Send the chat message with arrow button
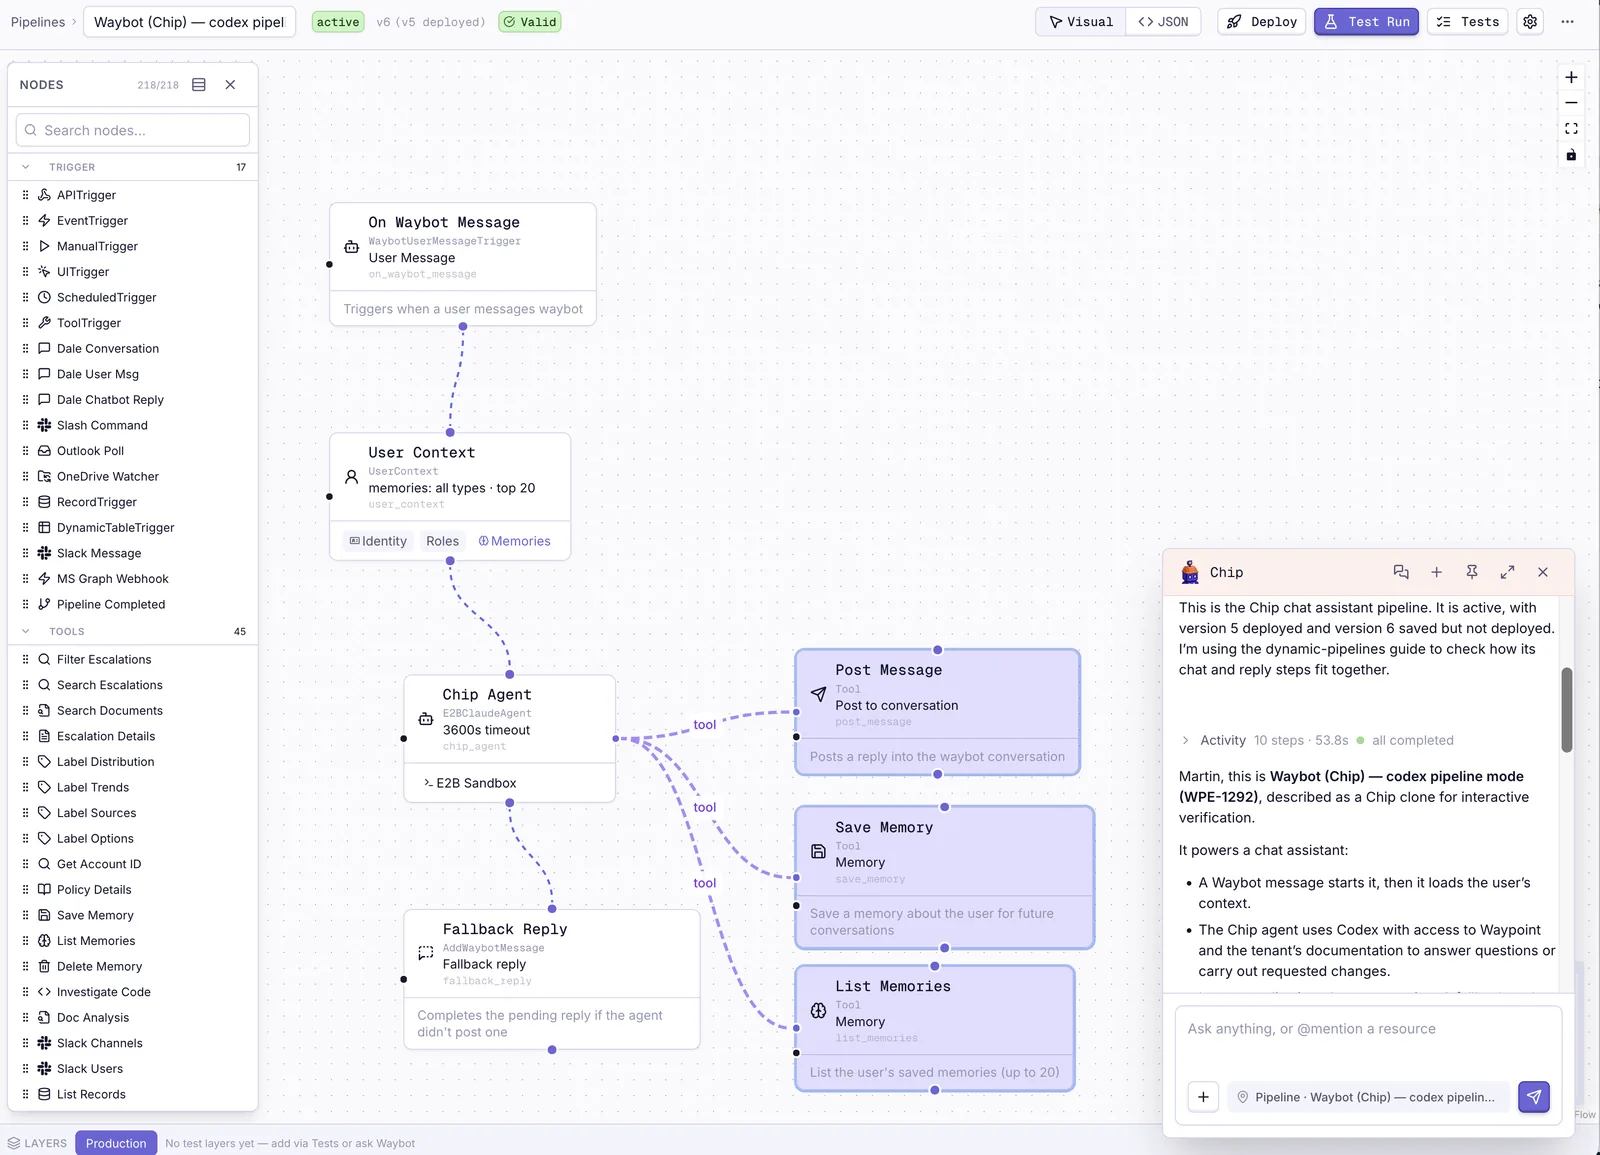 (x=1534, y=1097)
